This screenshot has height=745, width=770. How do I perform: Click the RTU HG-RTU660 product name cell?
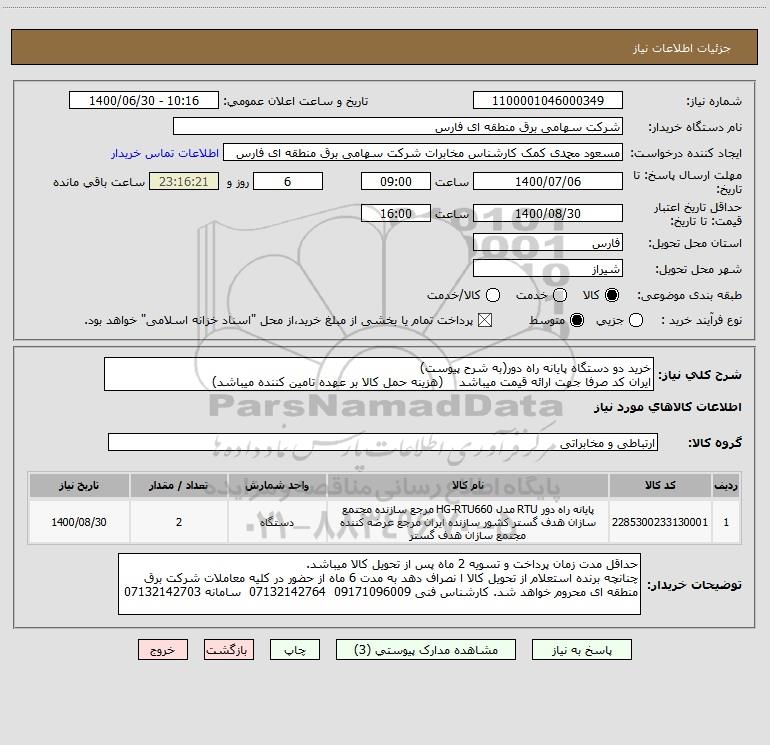[x=468, y=522]
